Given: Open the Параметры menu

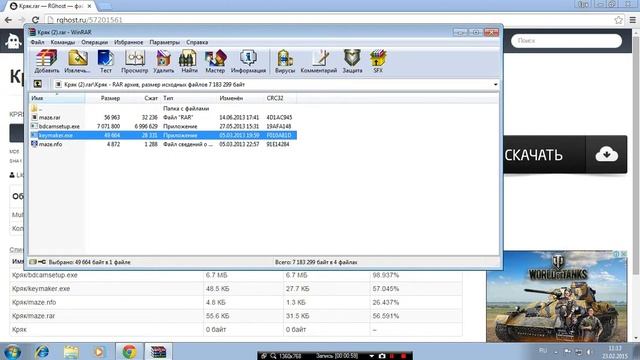Looking at the screenshot, I should [x=164, y=42].
